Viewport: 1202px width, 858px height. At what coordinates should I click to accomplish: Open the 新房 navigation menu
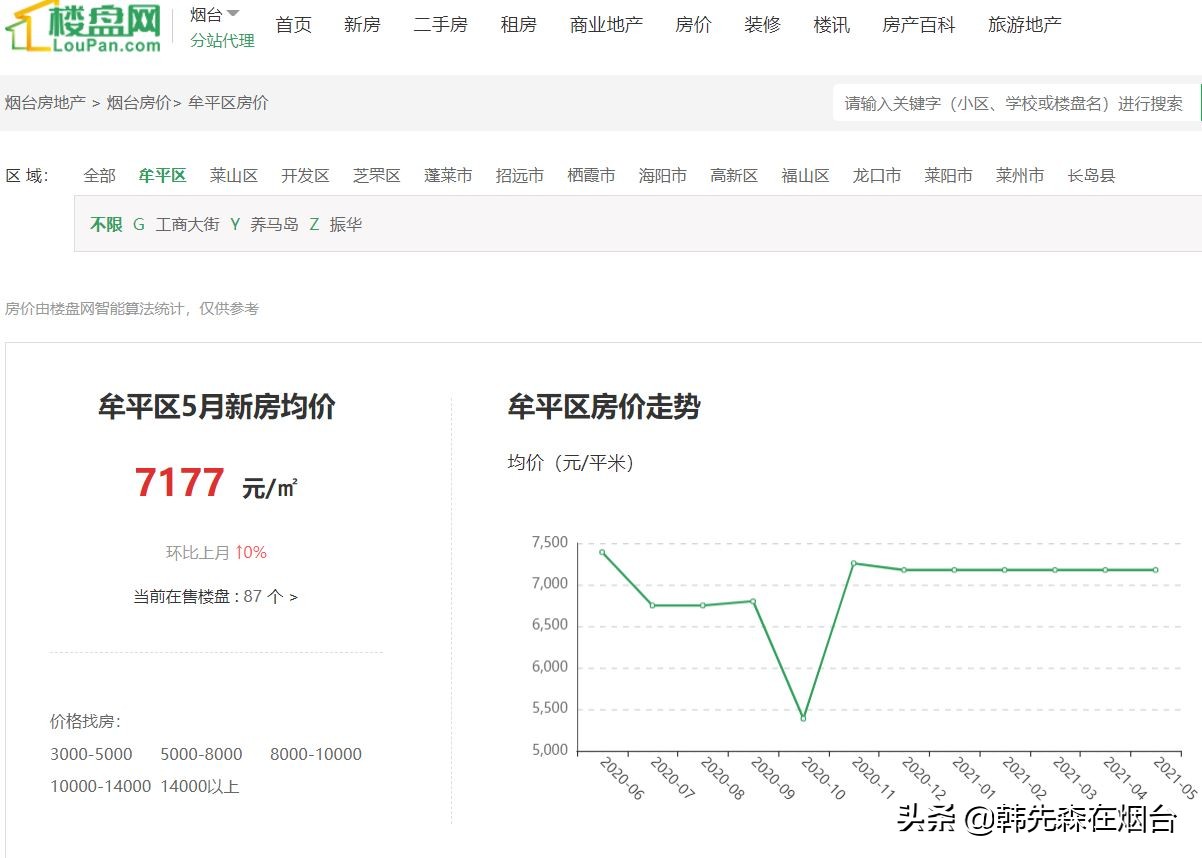362,24
